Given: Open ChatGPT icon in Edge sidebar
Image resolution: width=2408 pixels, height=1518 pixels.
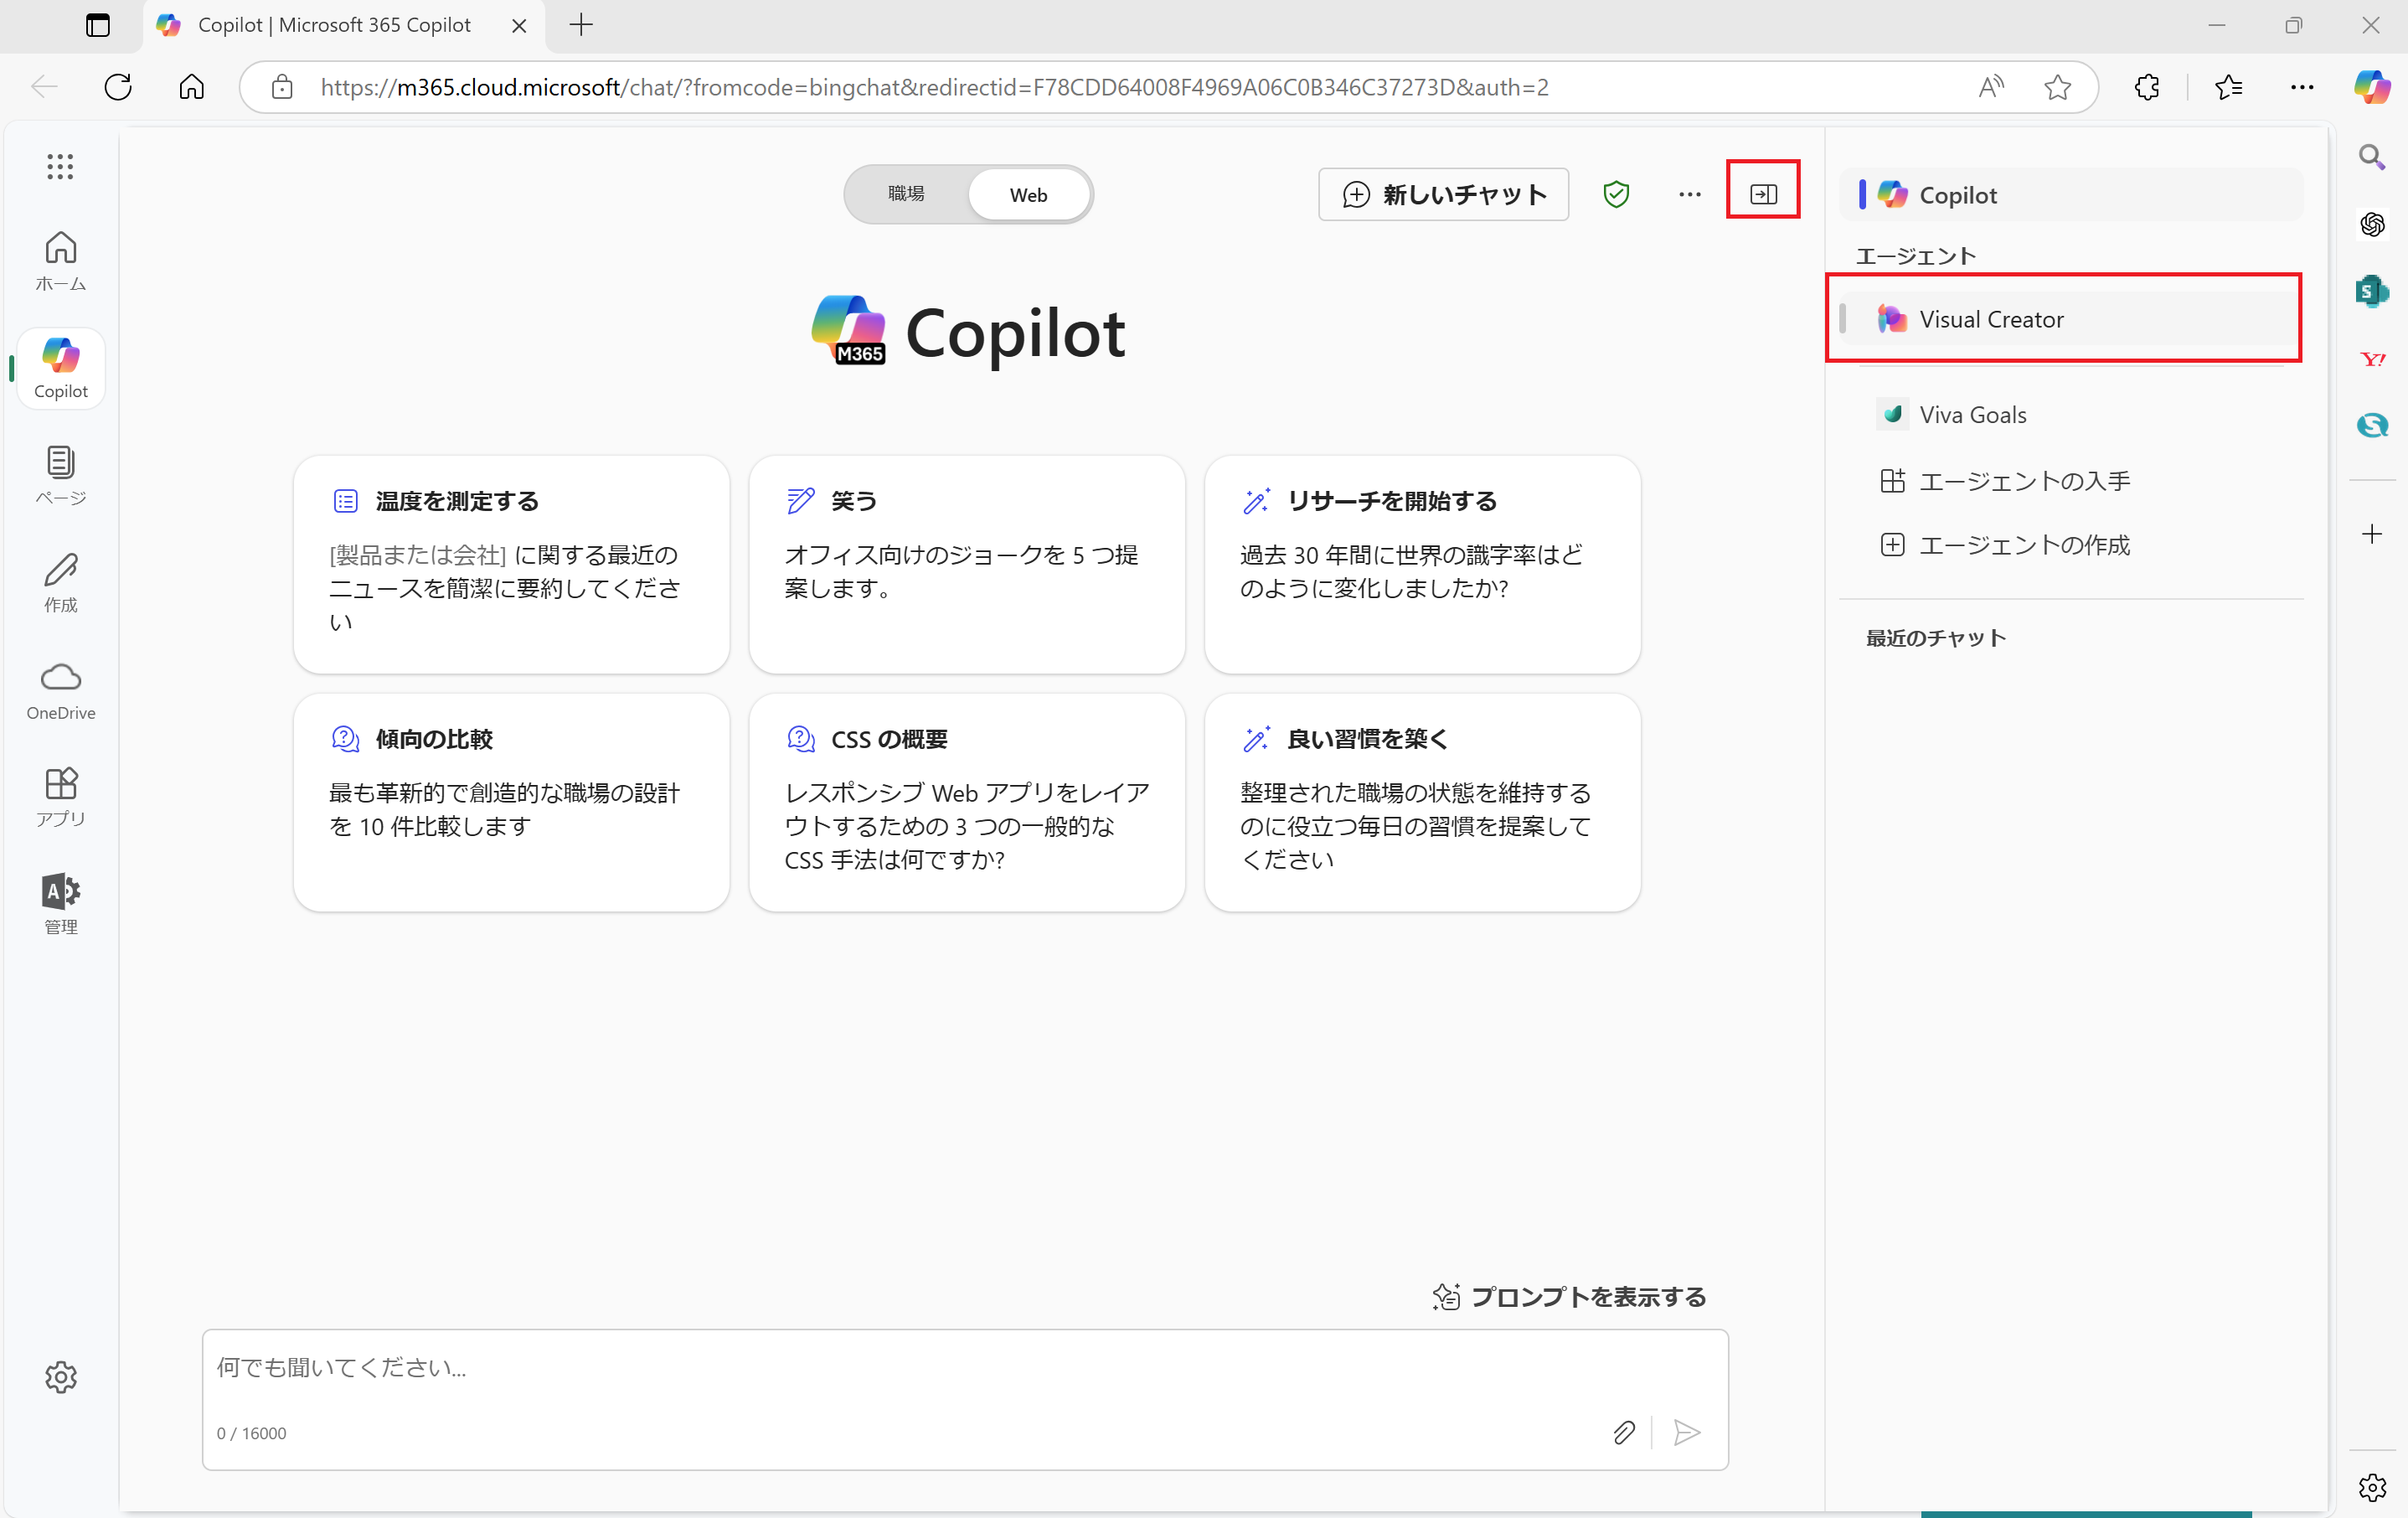Looking at the screenshot, I should 2372,224.
